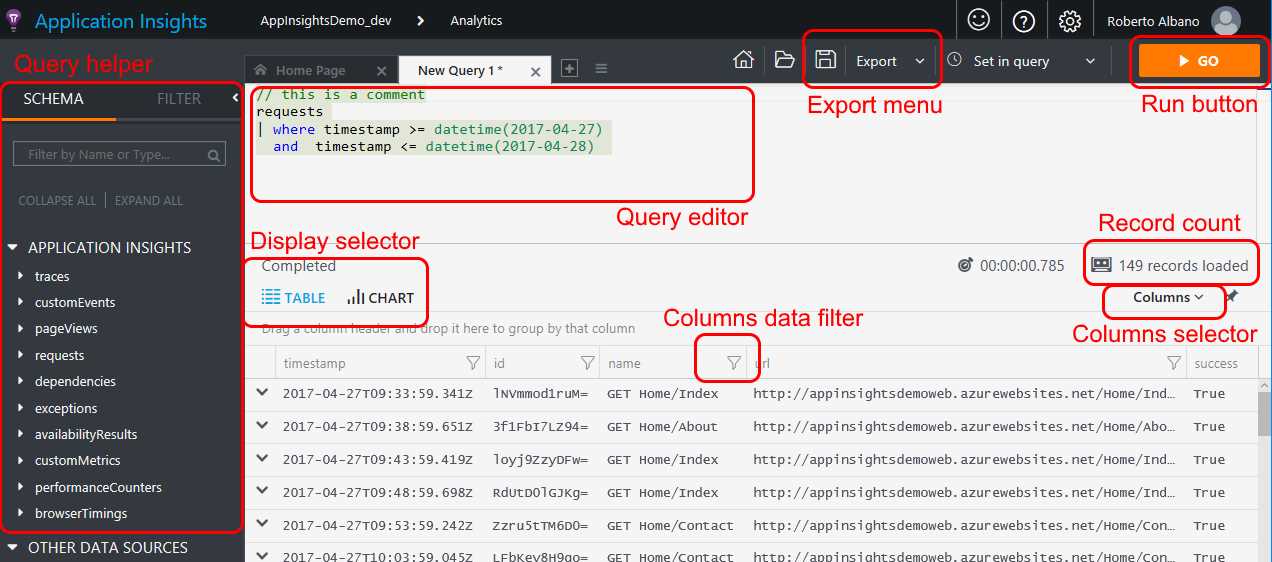Screen dimensions: 1272x562
Task: Collapse the OTHER DATA SOURCES section
Action: coord(14,547)
